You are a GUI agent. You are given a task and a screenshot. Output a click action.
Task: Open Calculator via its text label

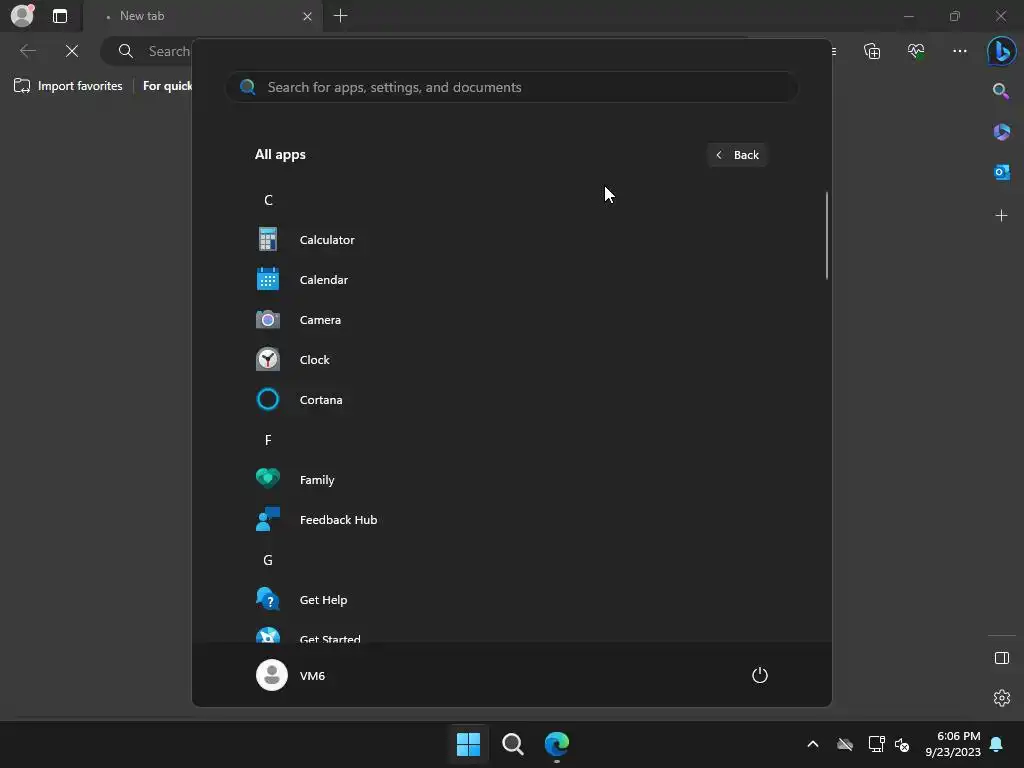click(327, 240)
